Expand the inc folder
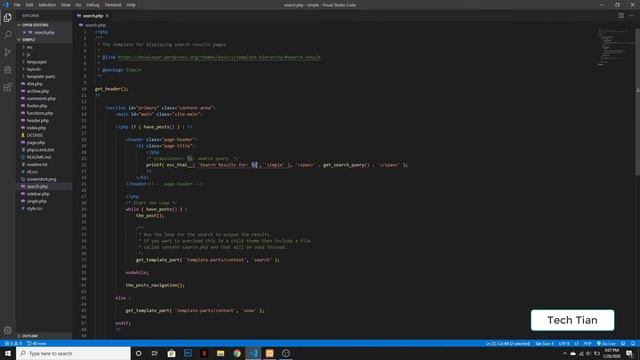Image resolution: width=640 pixels, height=360 pixels. (29, 47)
